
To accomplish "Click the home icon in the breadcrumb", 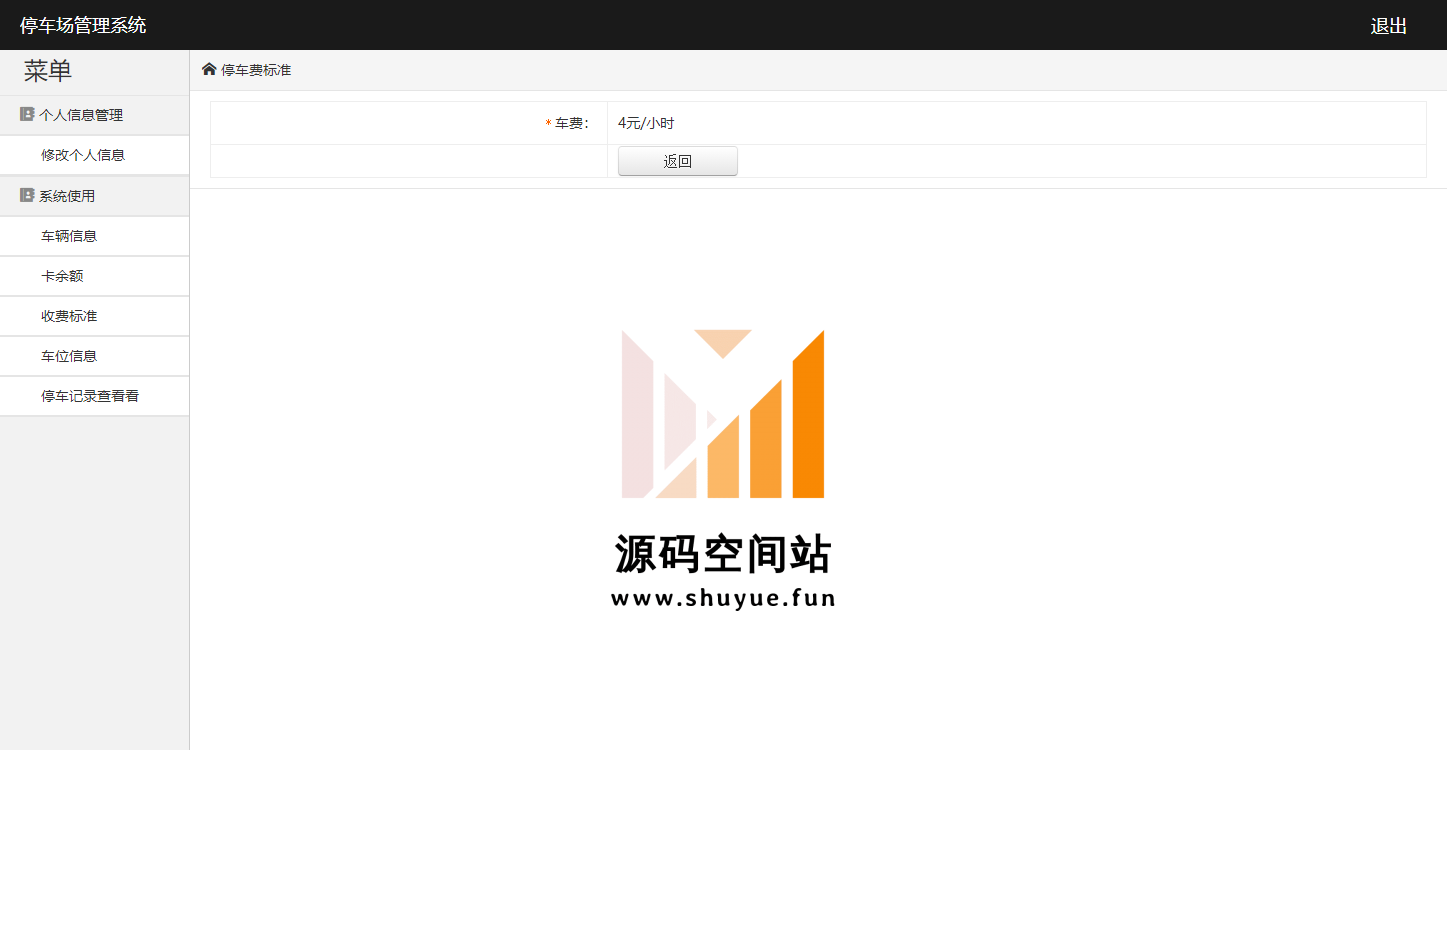I will click(x=209, y=69).
